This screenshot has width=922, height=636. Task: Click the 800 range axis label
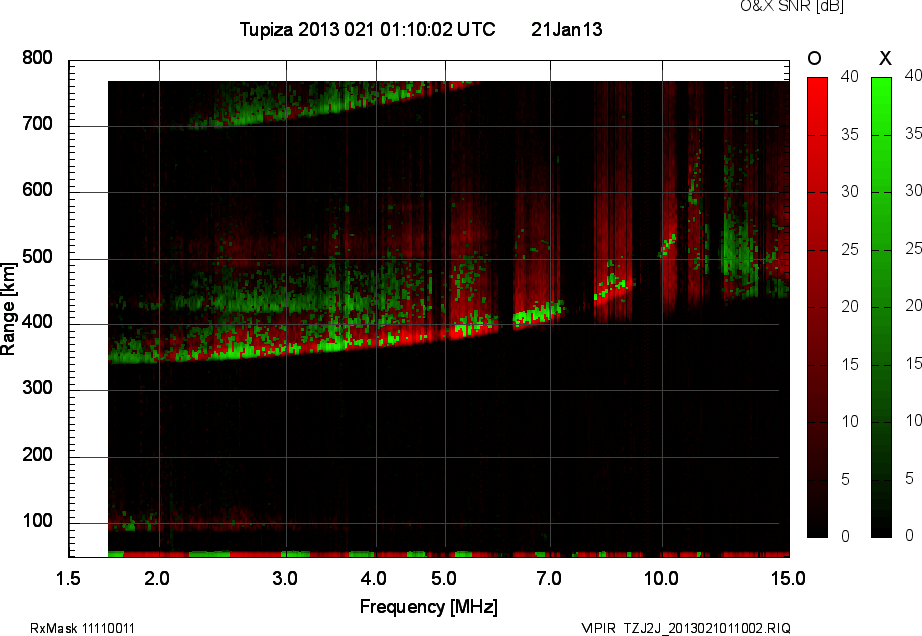point(37,58)
